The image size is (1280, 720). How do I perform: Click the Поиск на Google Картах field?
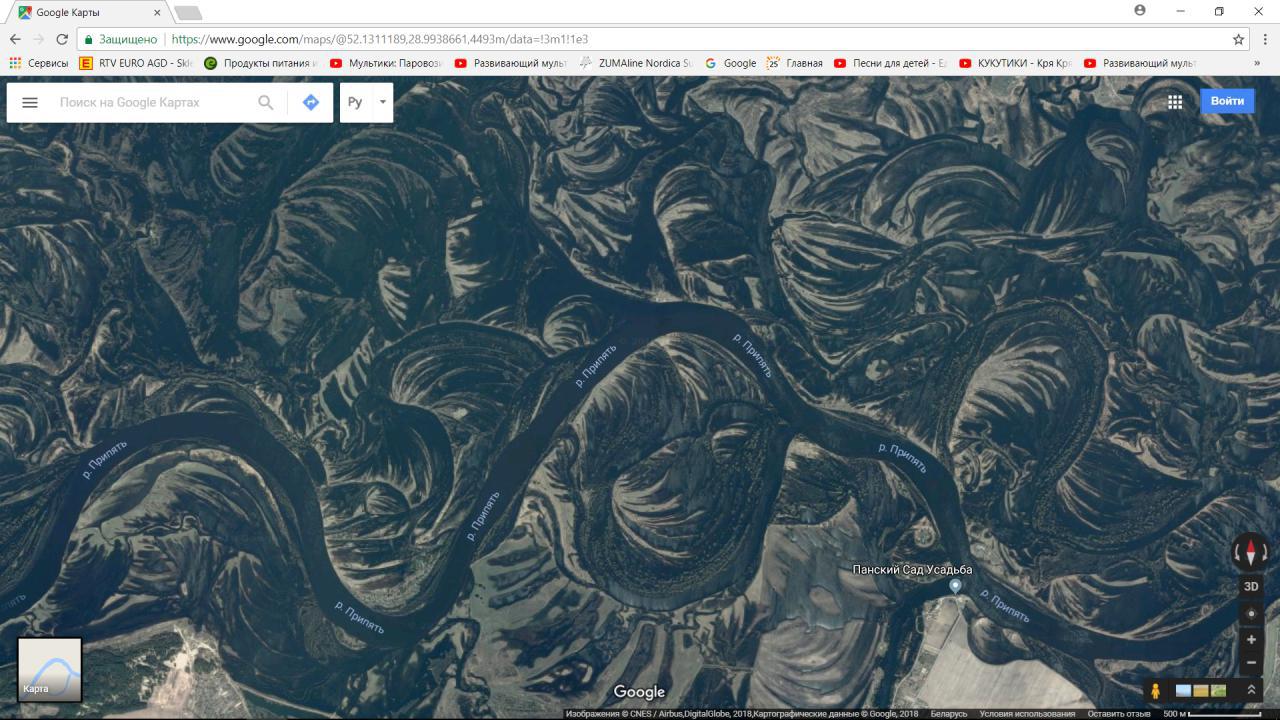click(x=150, y=102)
